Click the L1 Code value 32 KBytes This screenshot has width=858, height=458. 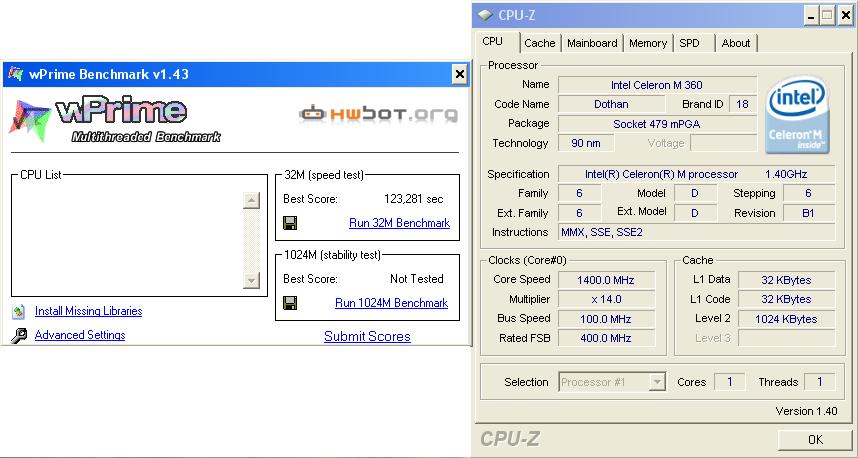tap(786, 299)
